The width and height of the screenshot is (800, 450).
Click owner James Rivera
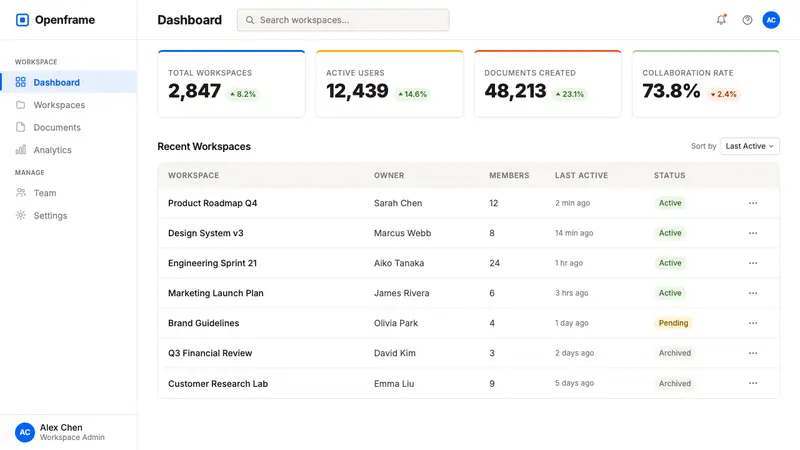(402, 293)
